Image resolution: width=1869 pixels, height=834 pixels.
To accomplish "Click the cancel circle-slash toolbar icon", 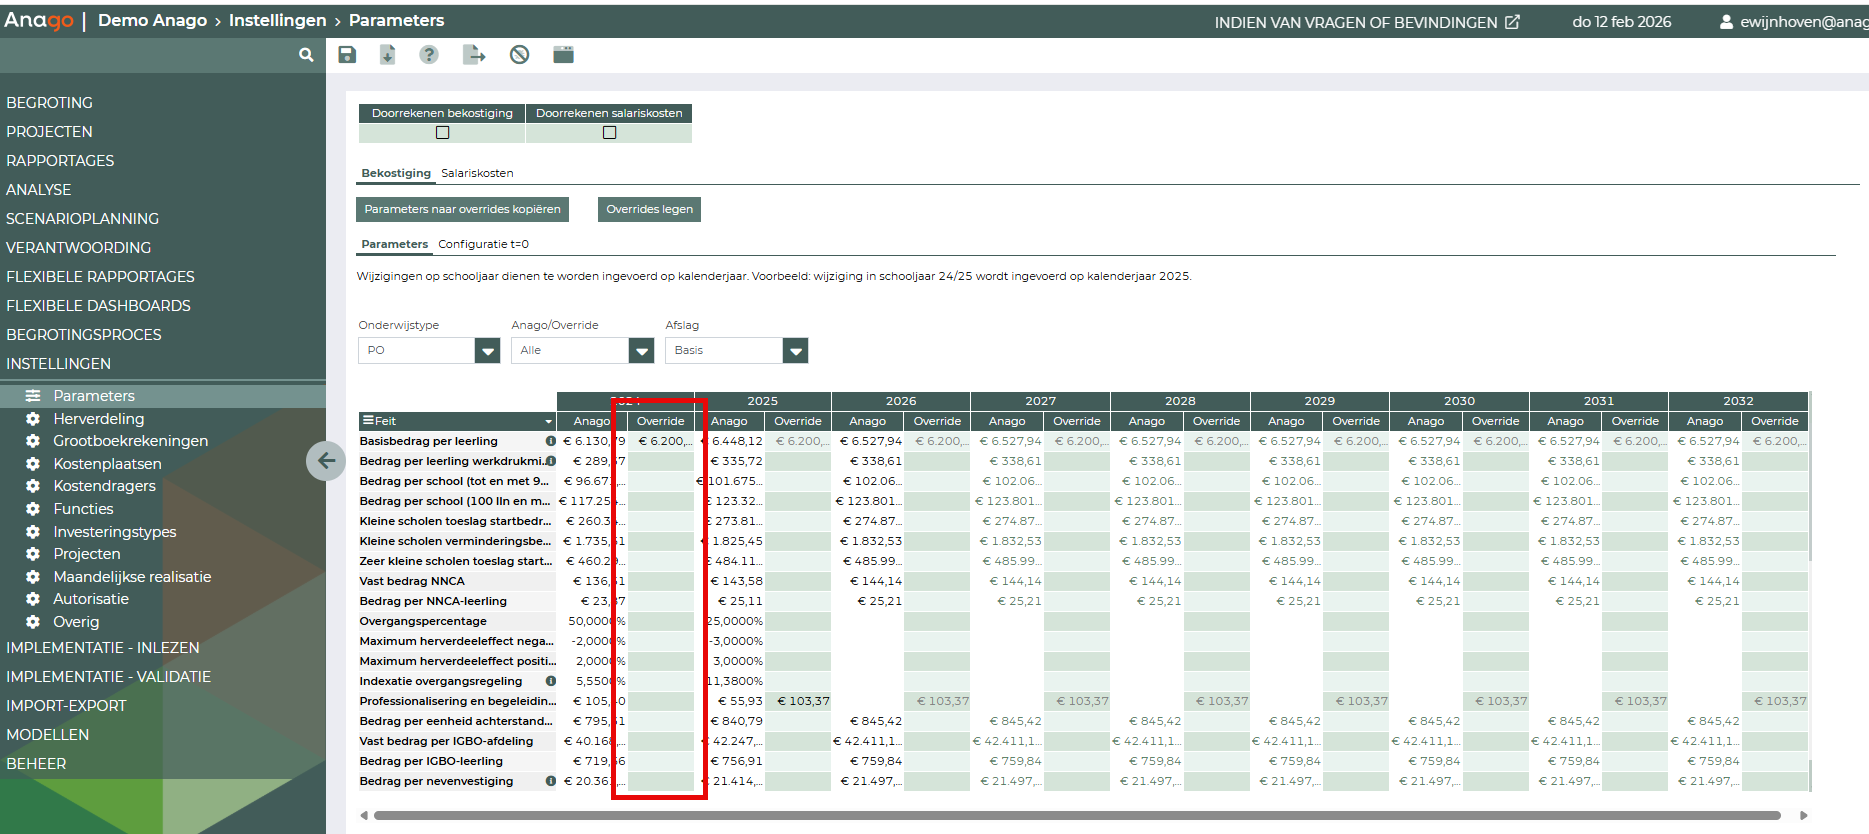I will click(x=519, y=55).
